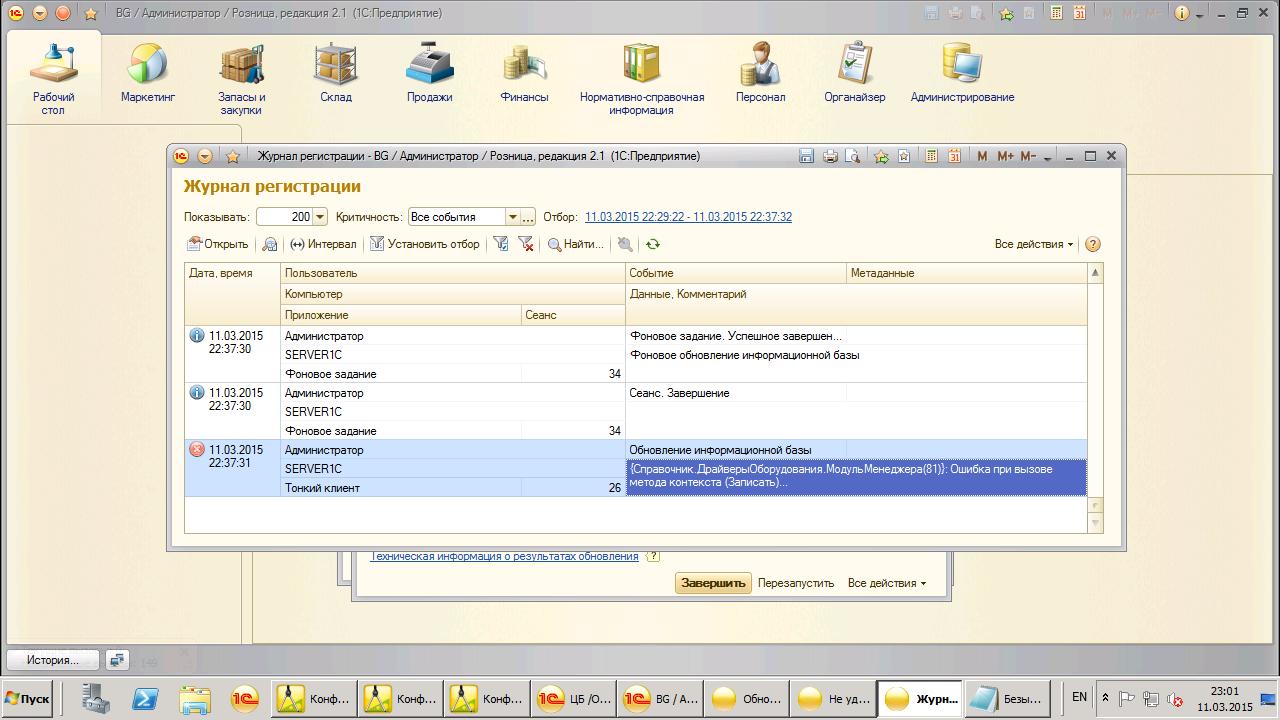Click the Найти search button
The image size is (1280, 720).
(576, 244)
